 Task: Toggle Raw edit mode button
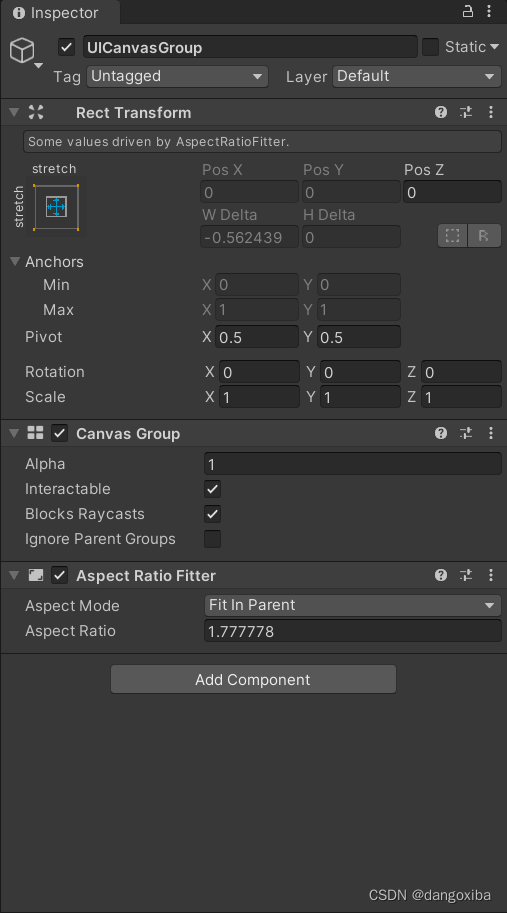484,236
